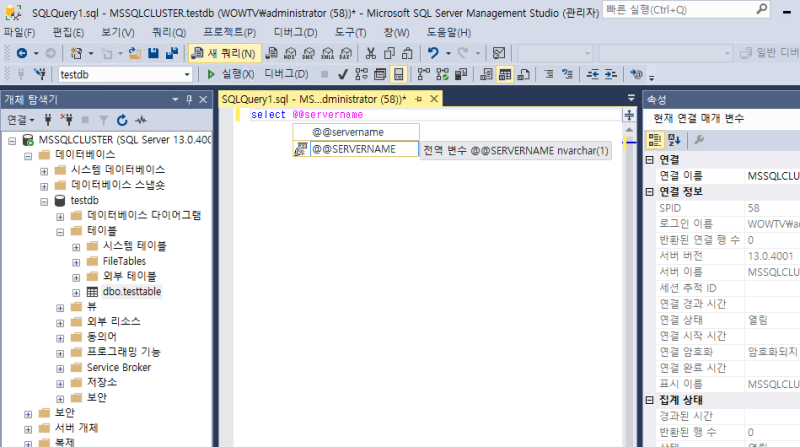Click the copy icon
The width and height of the screenshot is (800, 447).
click(x=389, y=53)
